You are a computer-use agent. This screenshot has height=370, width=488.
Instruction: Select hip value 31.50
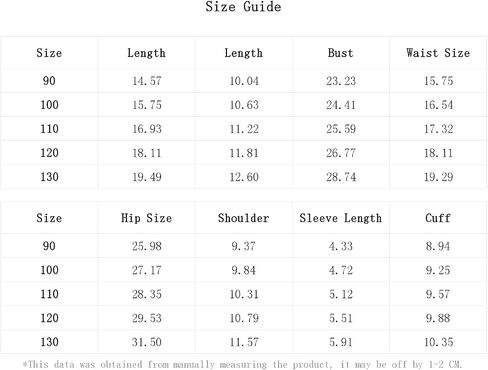tap(147, 342)
